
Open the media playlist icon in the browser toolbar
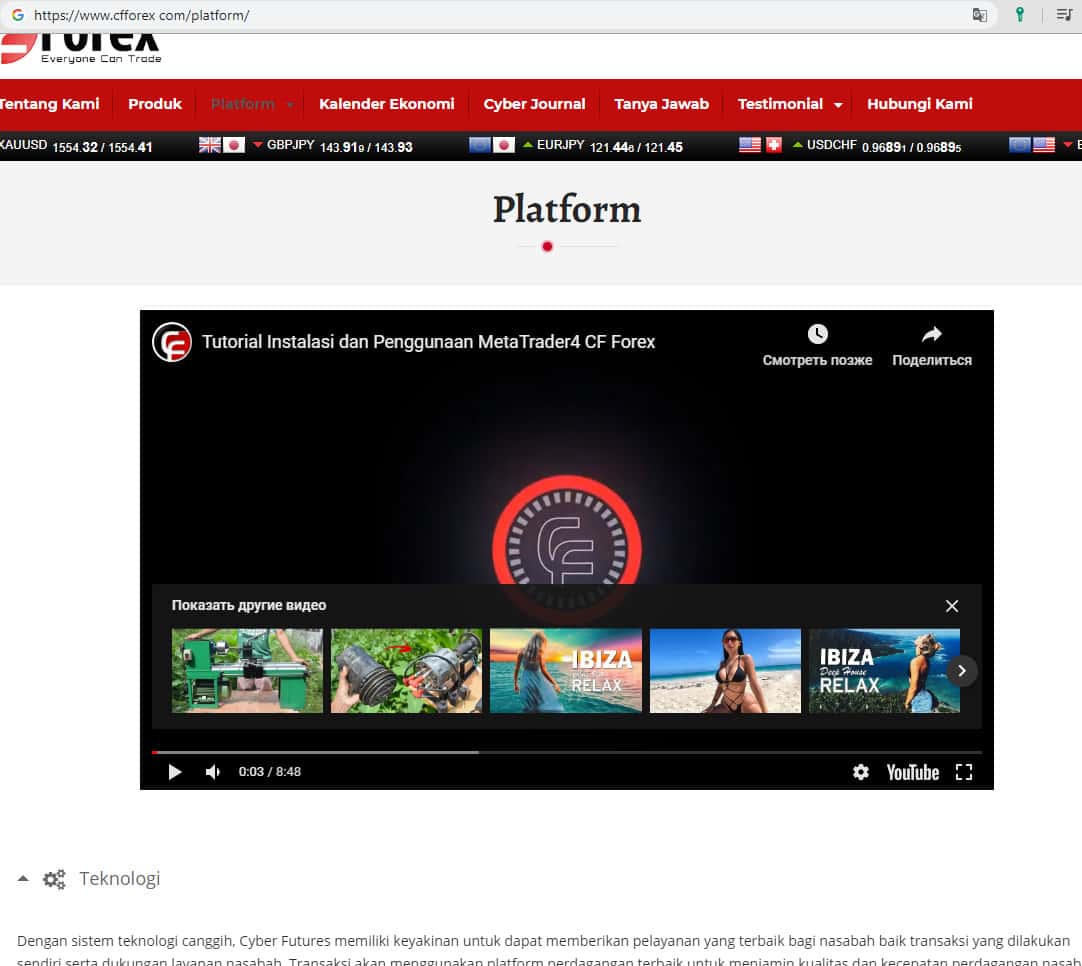coord(1063,14)
